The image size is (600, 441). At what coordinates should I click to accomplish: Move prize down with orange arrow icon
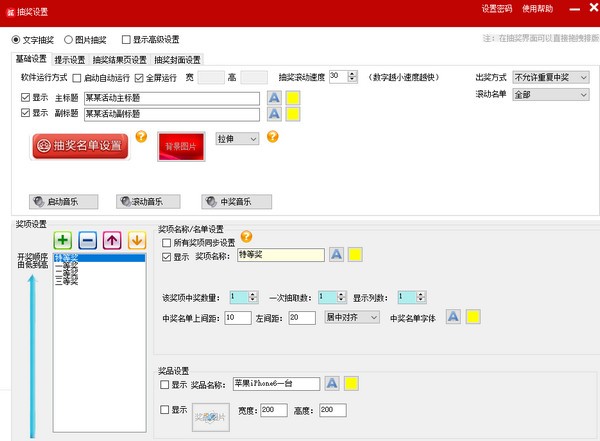136,240
